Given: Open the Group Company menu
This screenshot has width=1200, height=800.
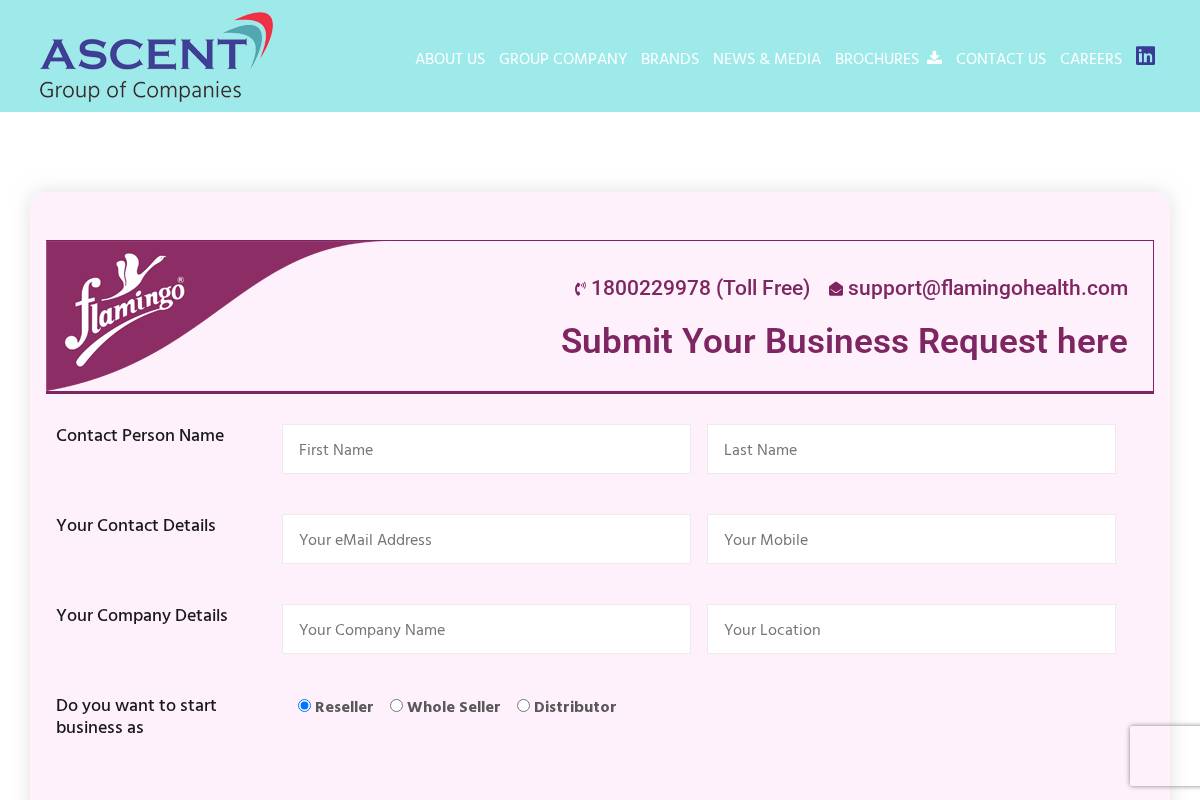Looking at the screenshot, I should tap(563, 59).
